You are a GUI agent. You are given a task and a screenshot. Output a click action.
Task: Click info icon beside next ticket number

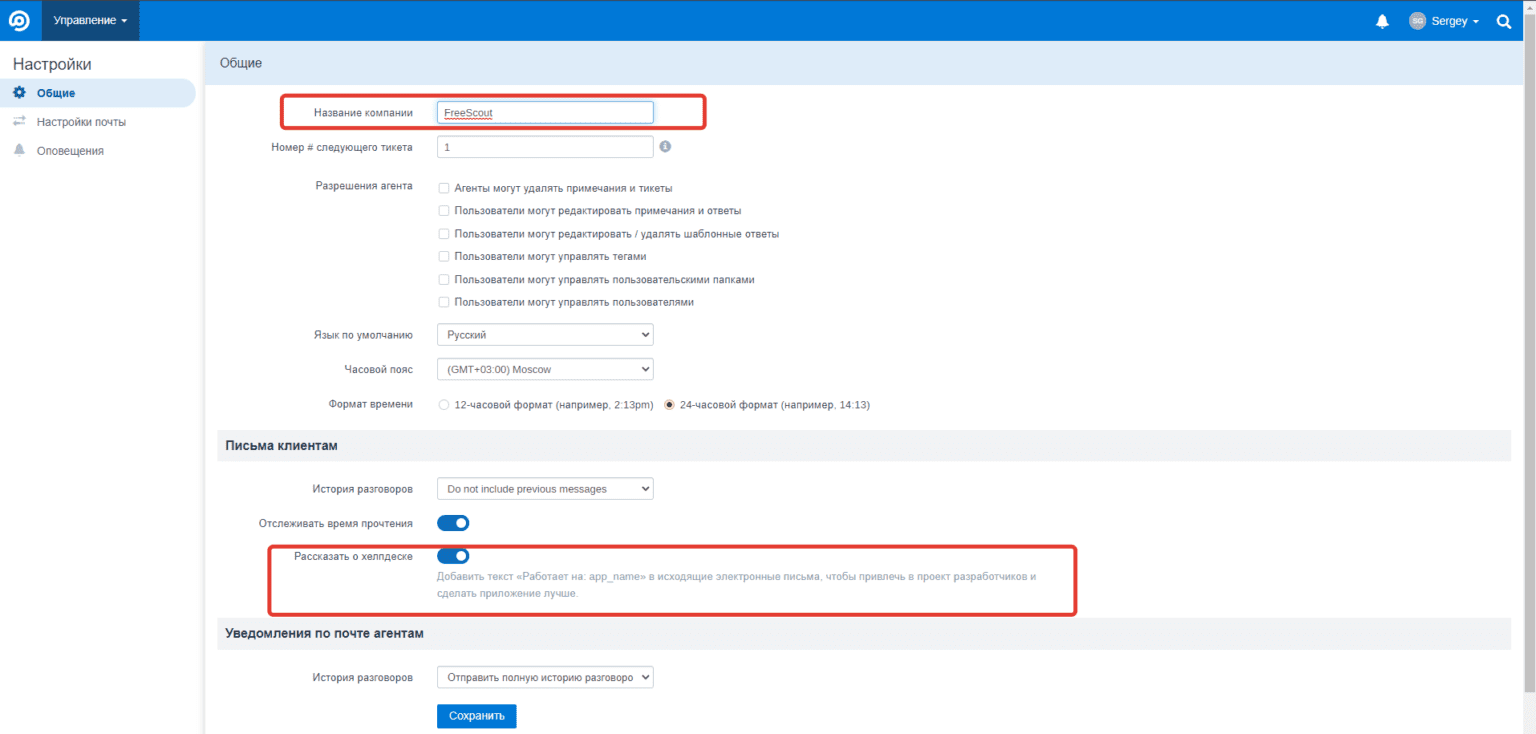tap(665, 147)
